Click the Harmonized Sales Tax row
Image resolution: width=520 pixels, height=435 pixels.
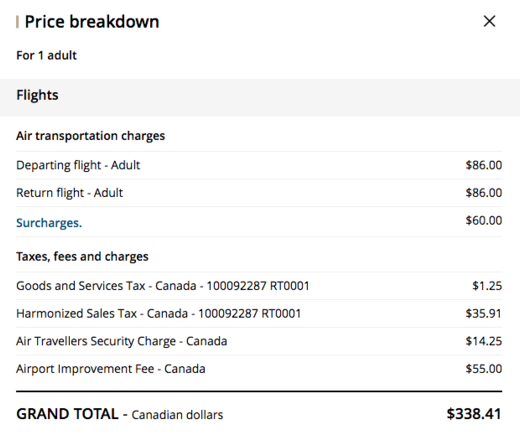pyautogui.click(x=259, y=313)
